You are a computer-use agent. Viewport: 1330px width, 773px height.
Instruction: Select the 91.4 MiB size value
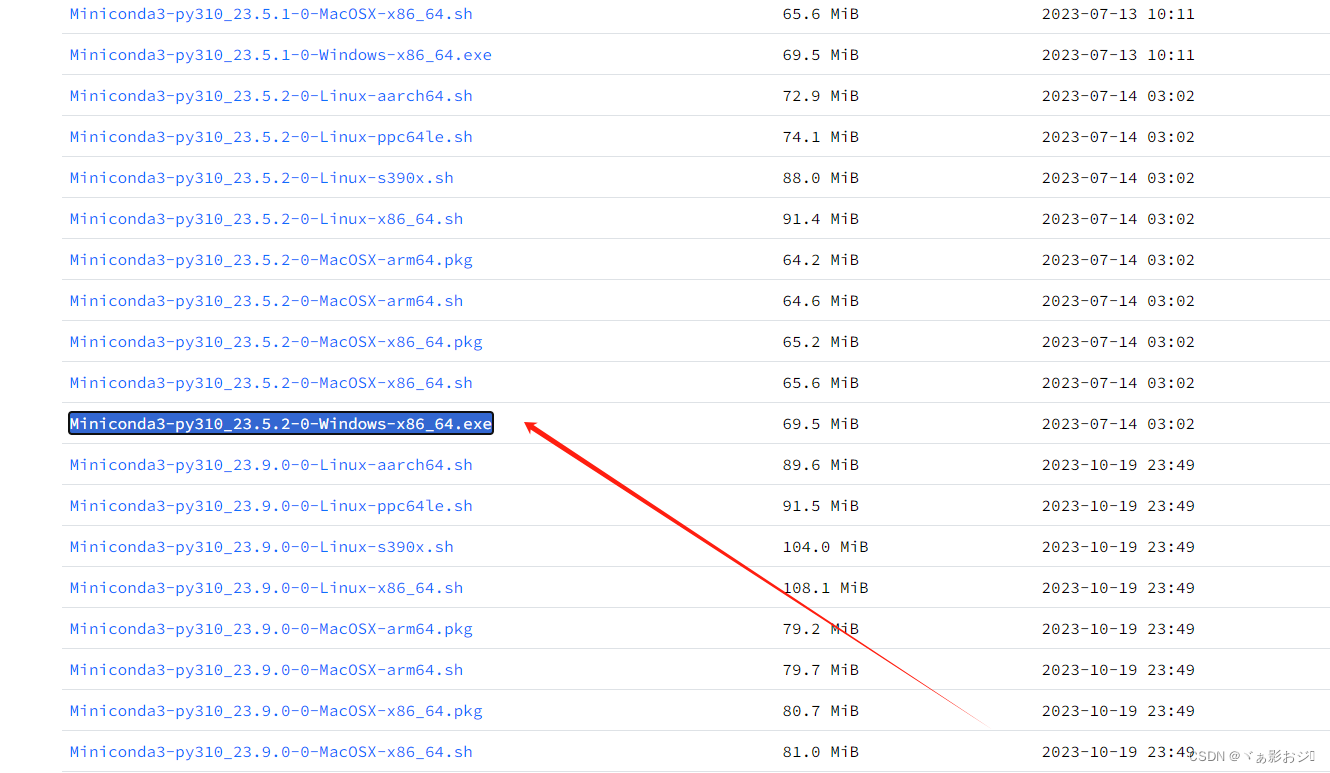pos(820,219)
